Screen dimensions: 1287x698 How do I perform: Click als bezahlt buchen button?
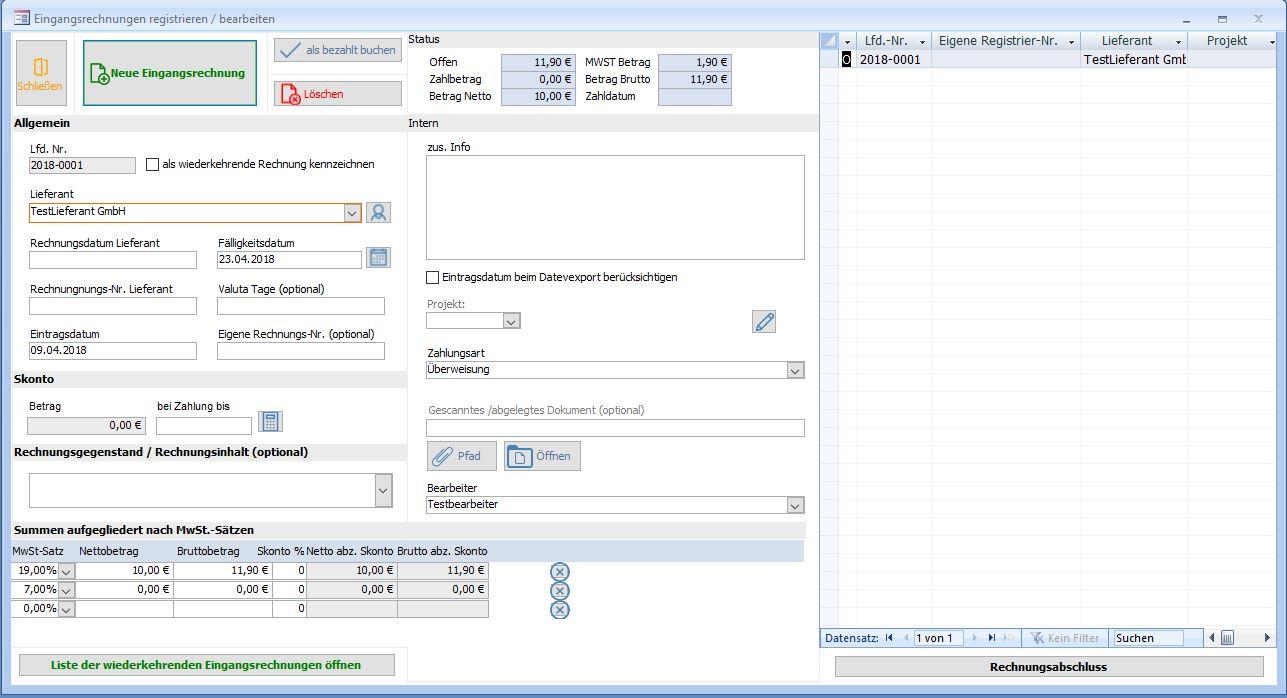pyautogui.click(x=338, y=50)
